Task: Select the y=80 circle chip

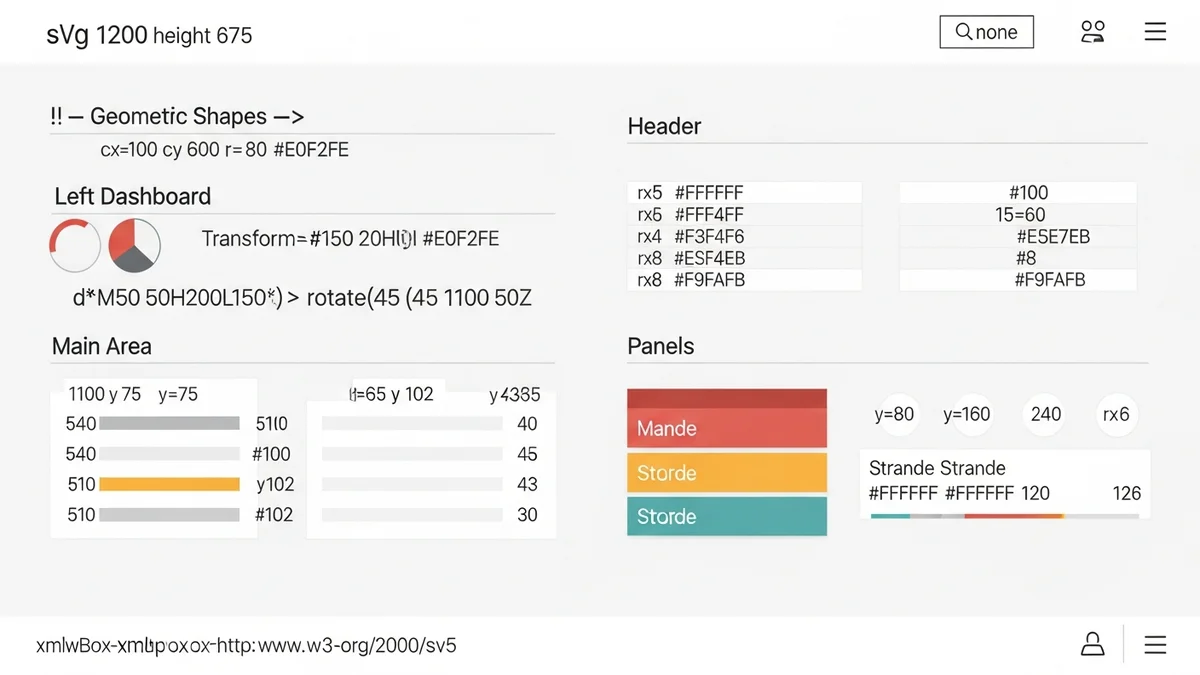Action: tap(894, 414)
